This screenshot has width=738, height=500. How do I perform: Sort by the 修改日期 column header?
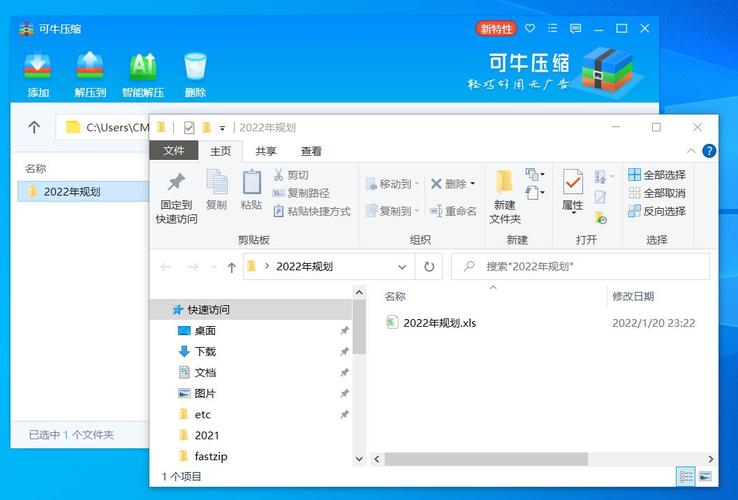(x=633, y=296)
